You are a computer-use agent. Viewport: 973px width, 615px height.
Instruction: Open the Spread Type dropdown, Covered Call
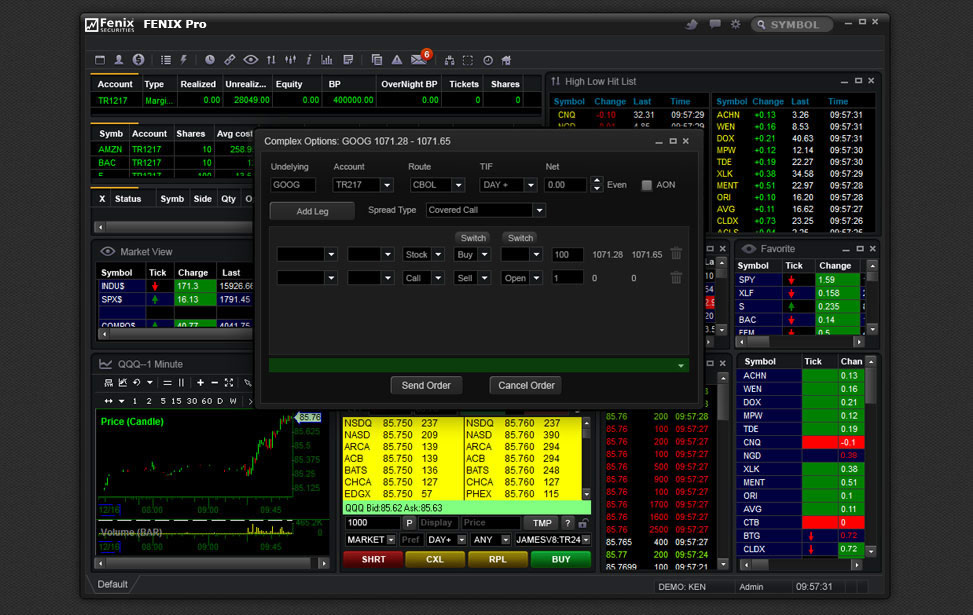tap(485, 210)
